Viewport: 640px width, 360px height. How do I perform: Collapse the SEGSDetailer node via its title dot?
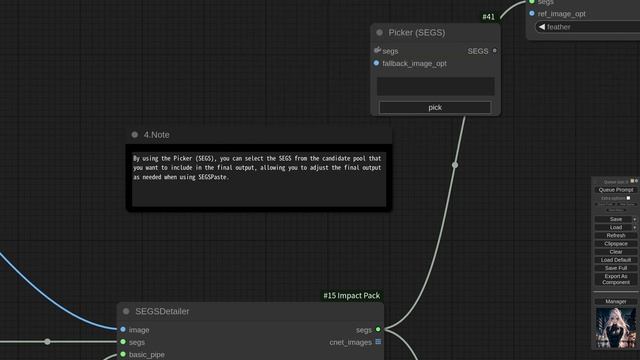(x=126, y=311)
